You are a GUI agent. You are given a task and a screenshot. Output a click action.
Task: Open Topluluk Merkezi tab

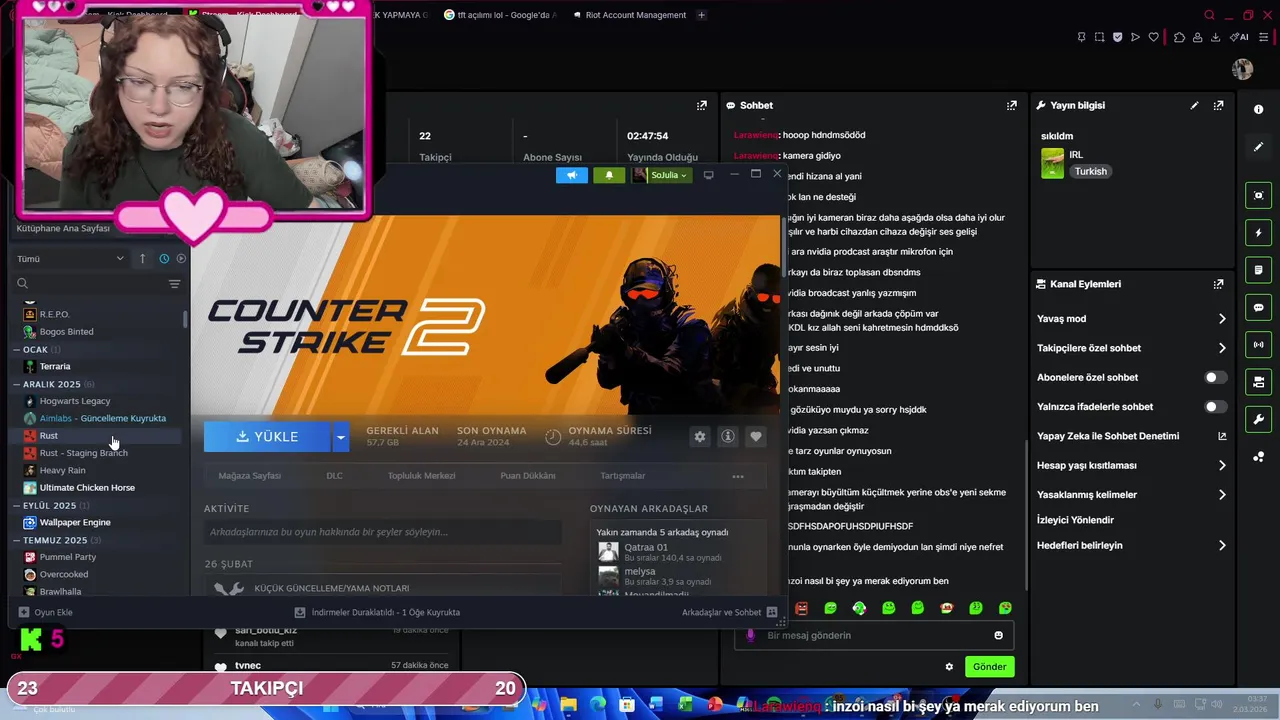pos(421,476)
